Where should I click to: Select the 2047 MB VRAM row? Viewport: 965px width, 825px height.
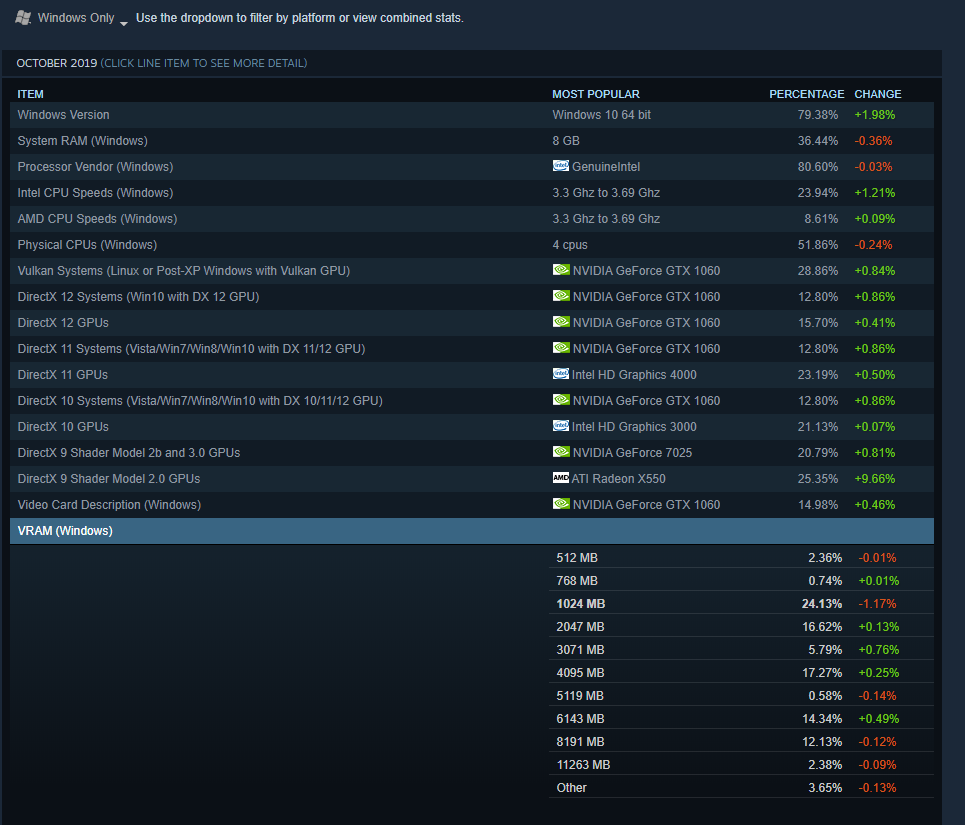742,627
